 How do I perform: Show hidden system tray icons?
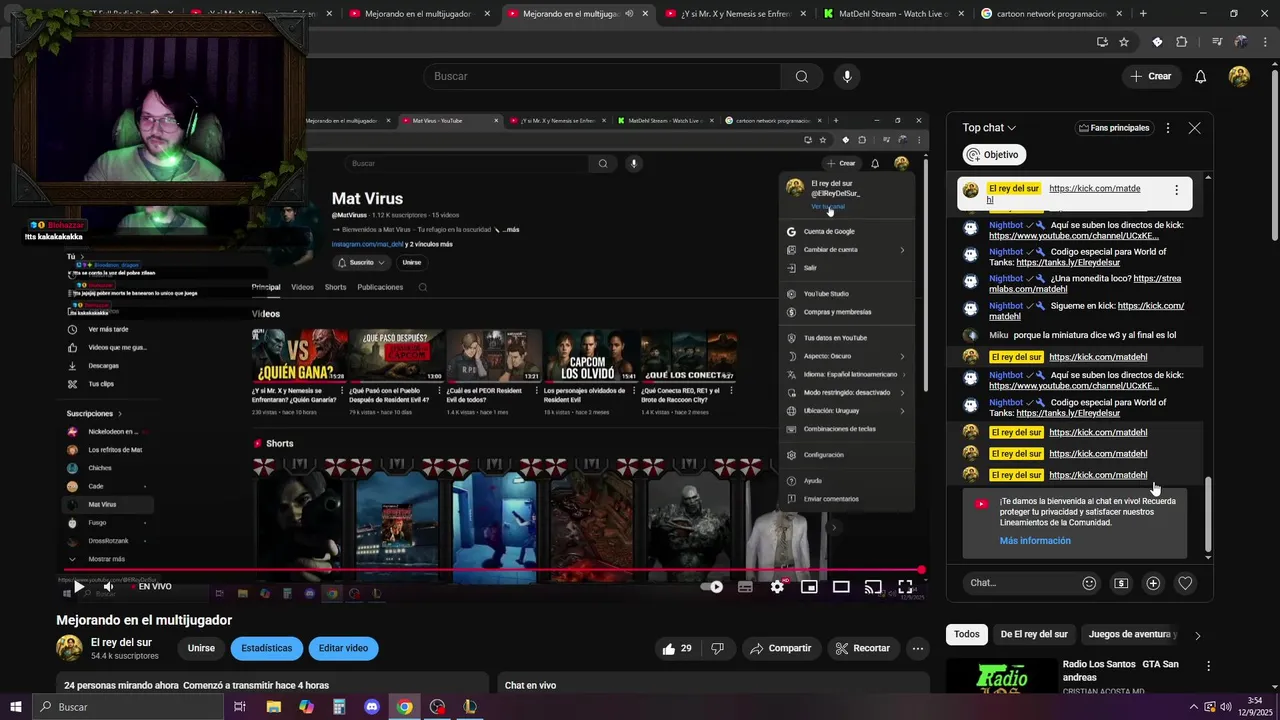(x=1194, y=707)
